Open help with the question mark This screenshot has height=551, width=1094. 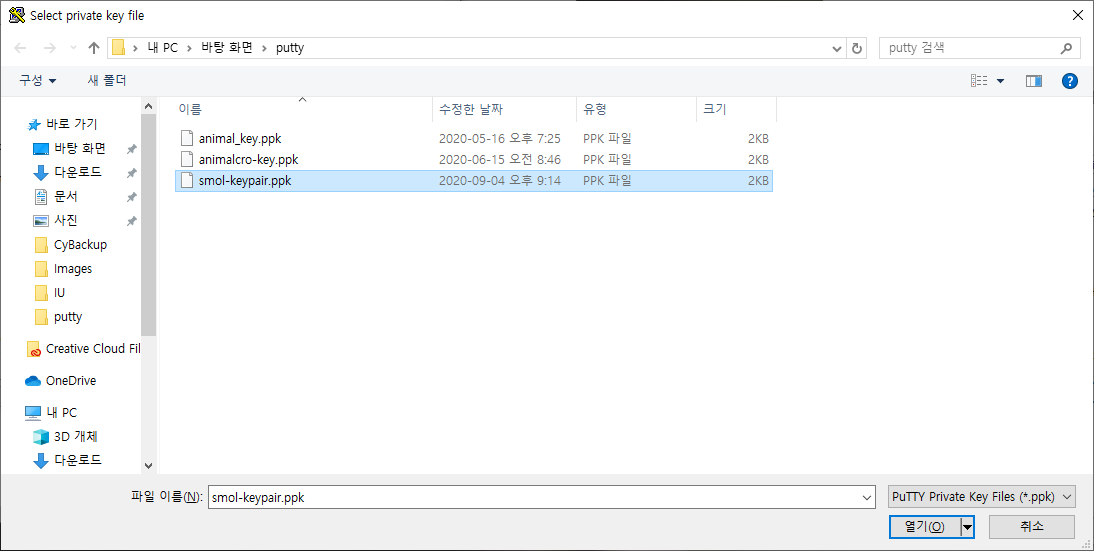1070,81
